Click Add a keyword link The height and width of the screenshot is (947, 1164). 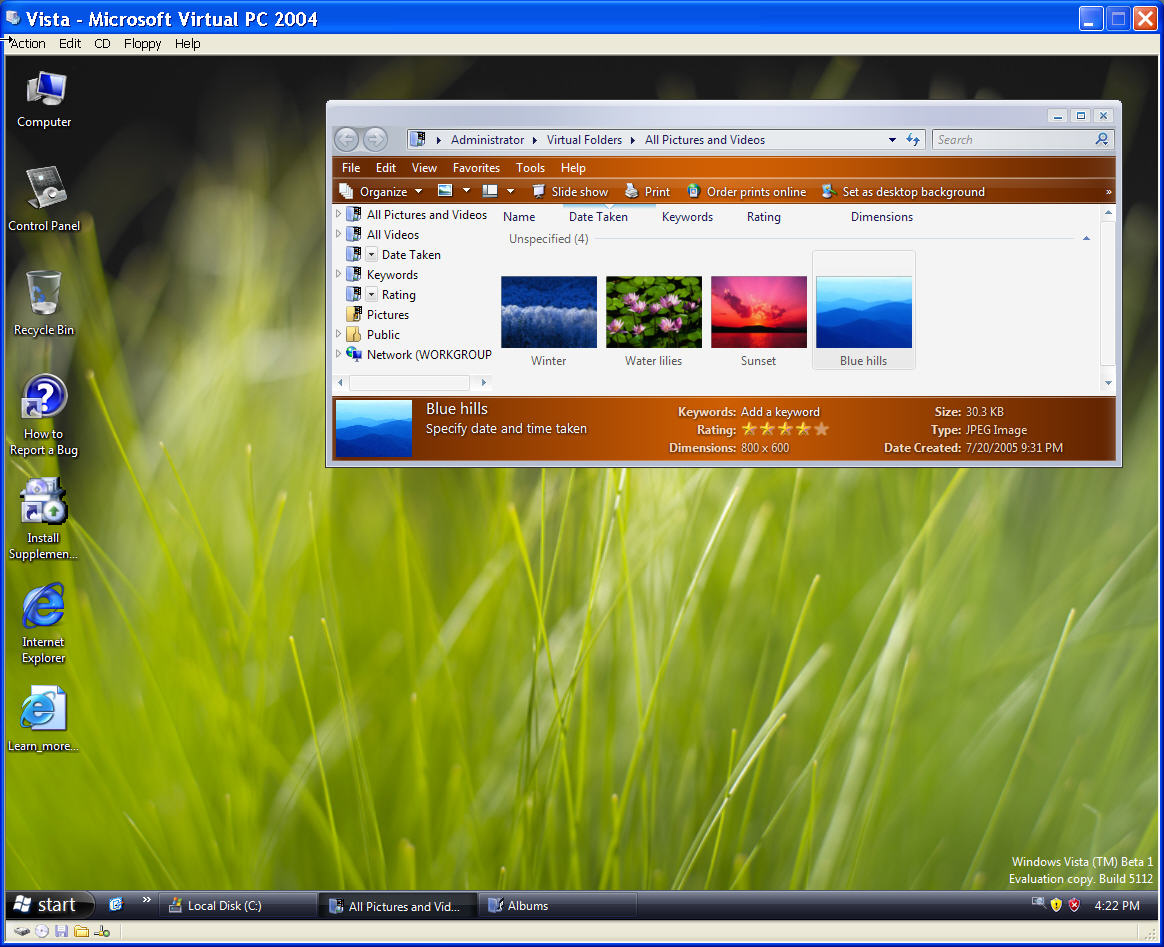tap(780, 411)
